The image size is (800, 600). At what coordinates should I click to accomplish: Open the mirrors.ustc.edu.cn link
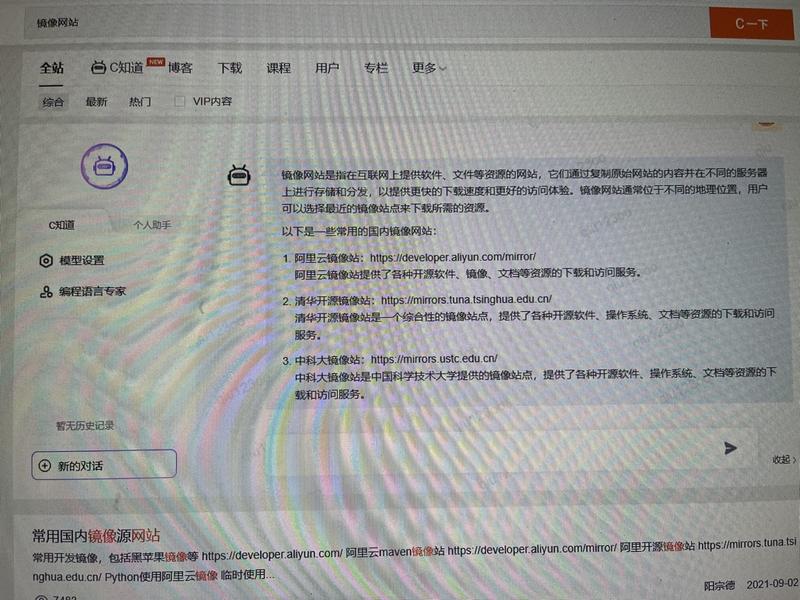pyautogui.click(x=434, y=359)
